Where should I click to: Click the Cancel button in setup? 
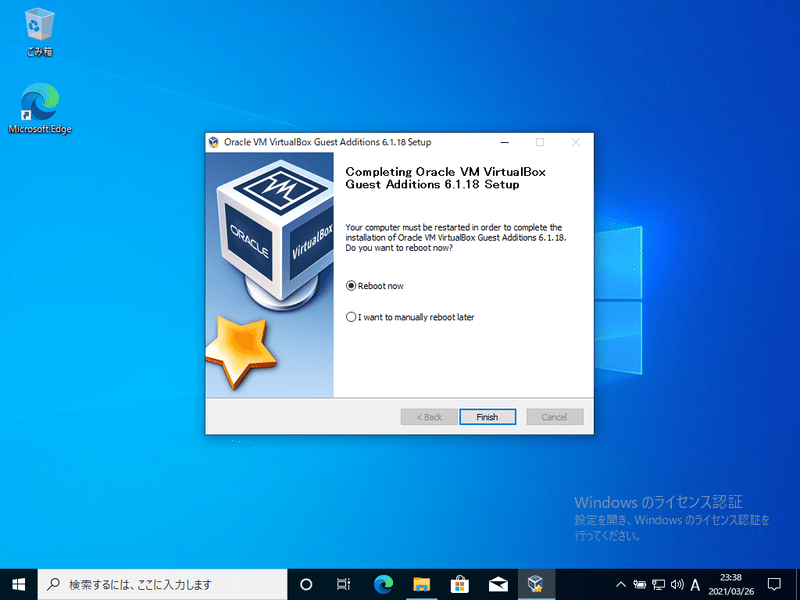coord(554,417)
